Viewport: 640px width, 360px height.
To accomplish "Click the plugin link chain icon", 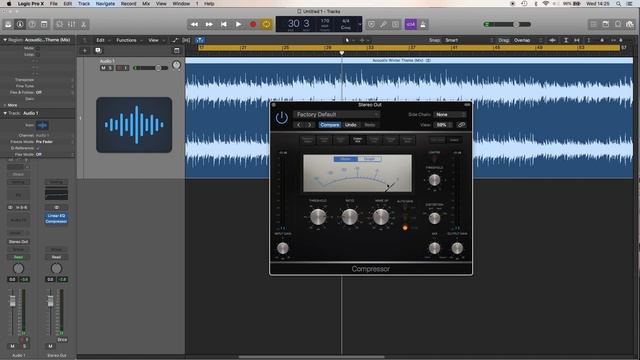I will point(461,125).
